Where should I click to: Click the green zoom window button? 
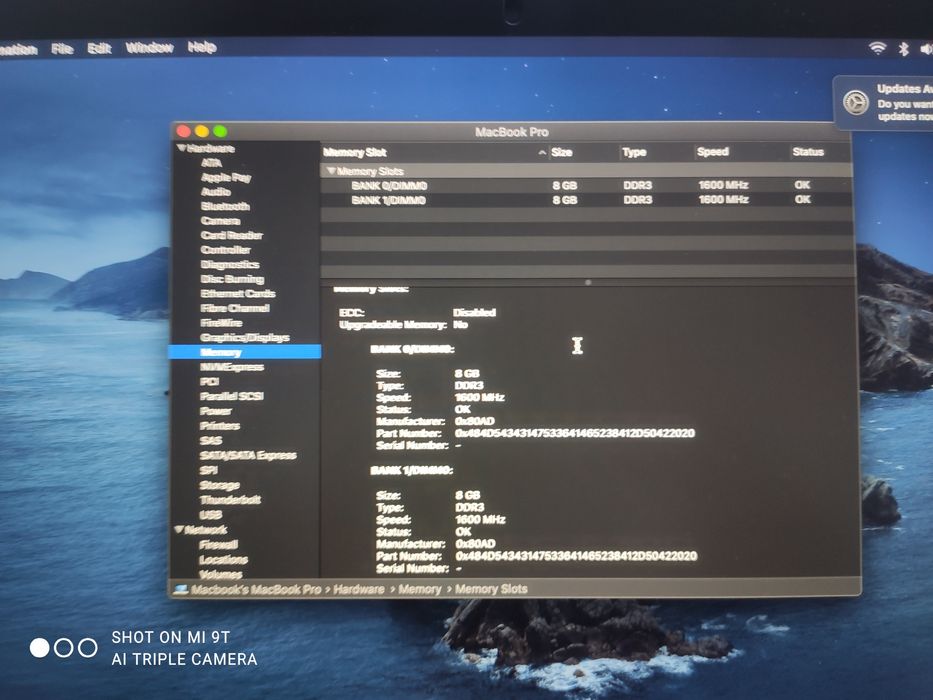click(x=220, y=132)
